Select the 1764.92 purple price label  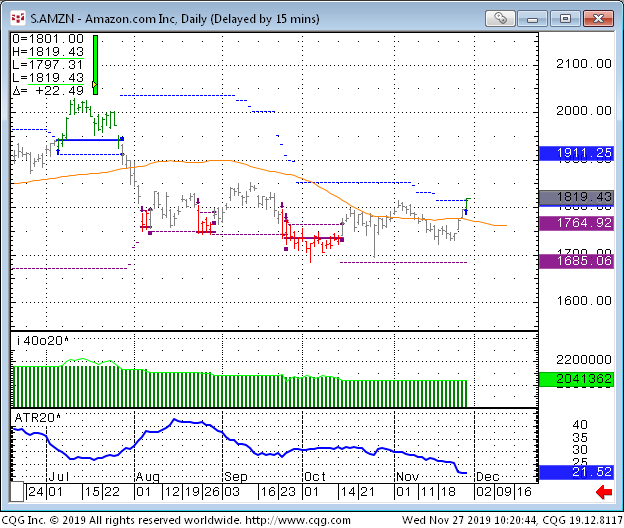click(x=576, y=223)
